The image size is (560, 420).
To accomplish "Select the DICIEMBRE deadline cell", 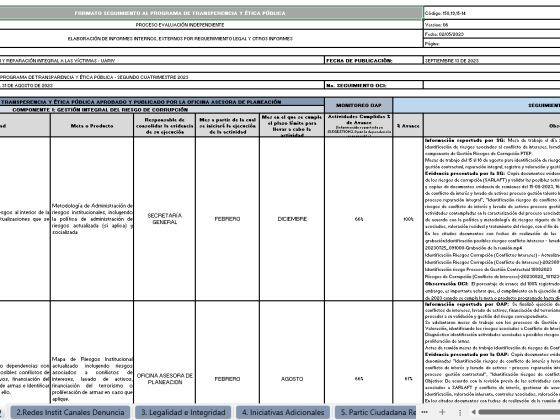I will (292, 219).
